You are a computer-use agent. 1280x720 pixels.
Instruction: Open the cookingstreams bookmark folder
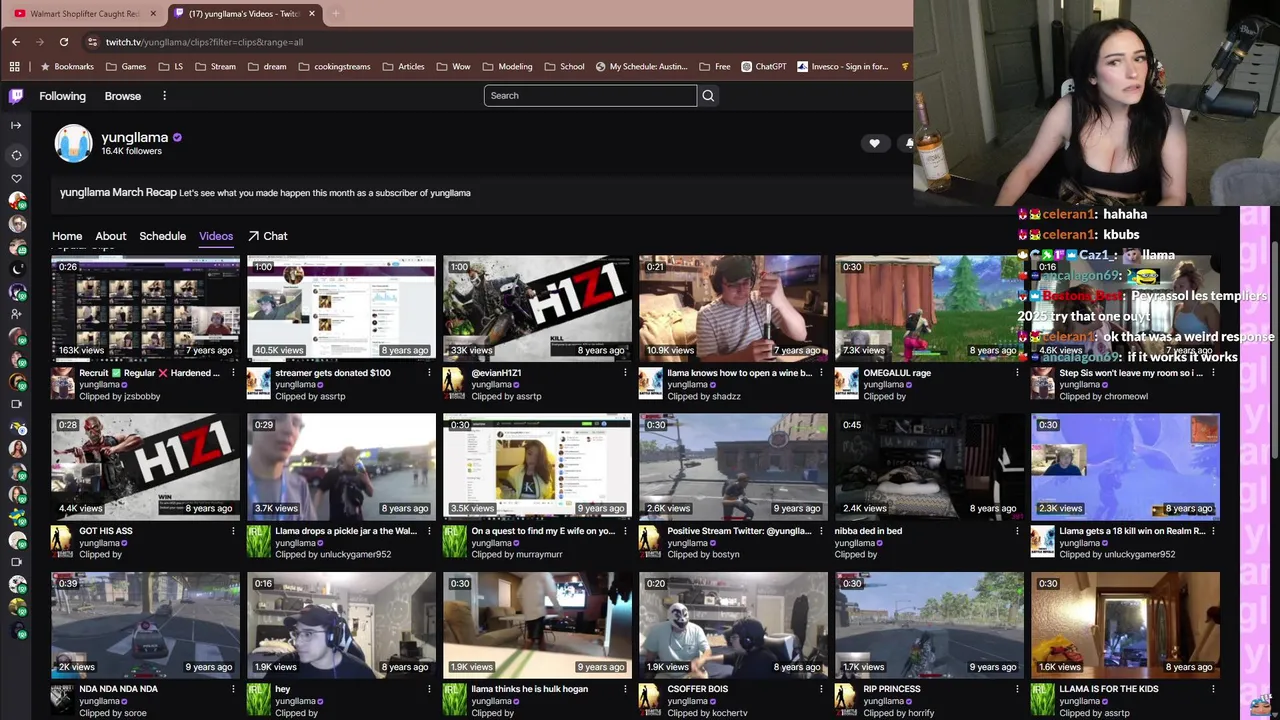pos(334,67)
